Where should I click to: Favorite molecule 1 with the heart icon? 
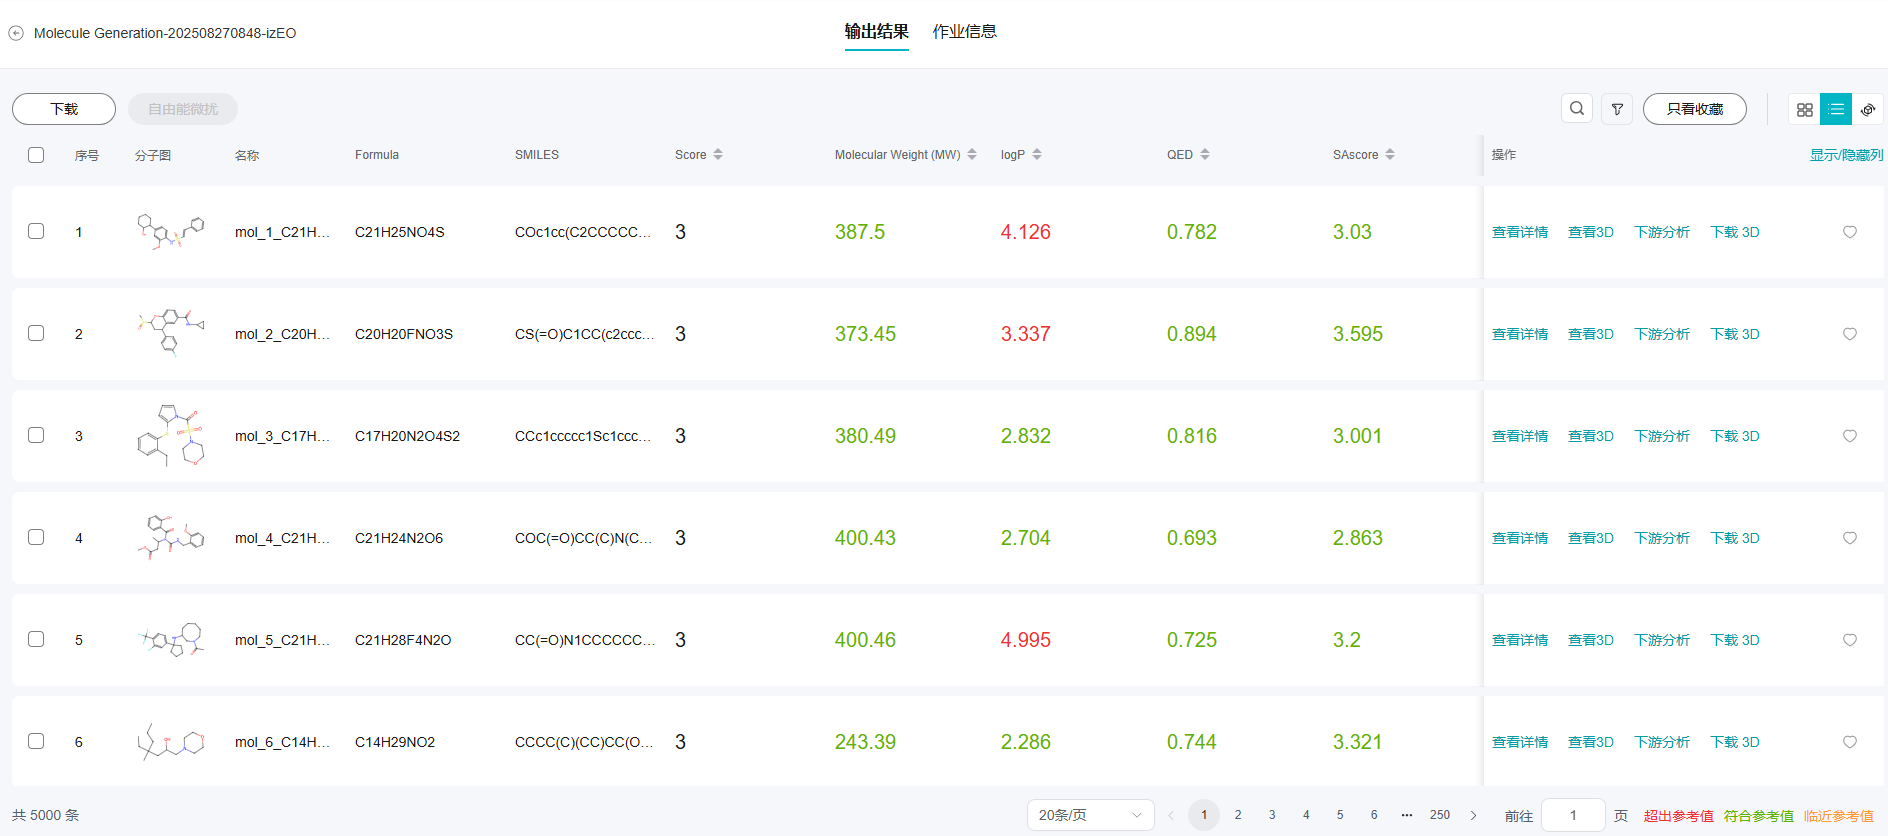point(1849,232)
